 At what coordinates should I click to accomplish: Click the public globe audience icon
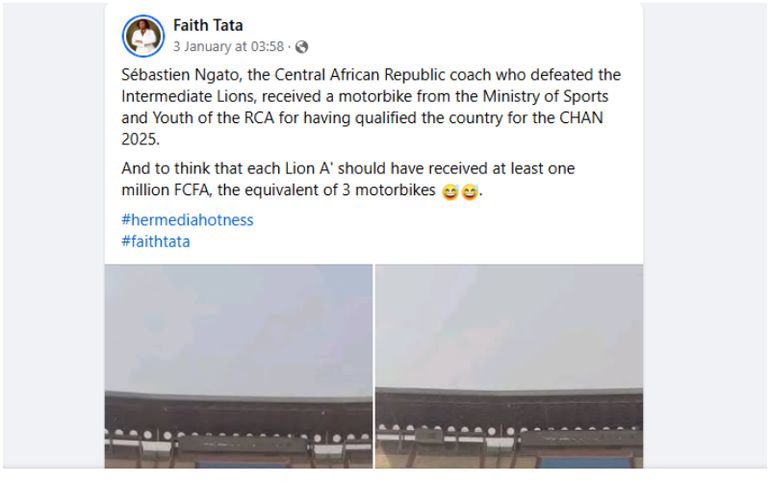click(x=302, y=47)
